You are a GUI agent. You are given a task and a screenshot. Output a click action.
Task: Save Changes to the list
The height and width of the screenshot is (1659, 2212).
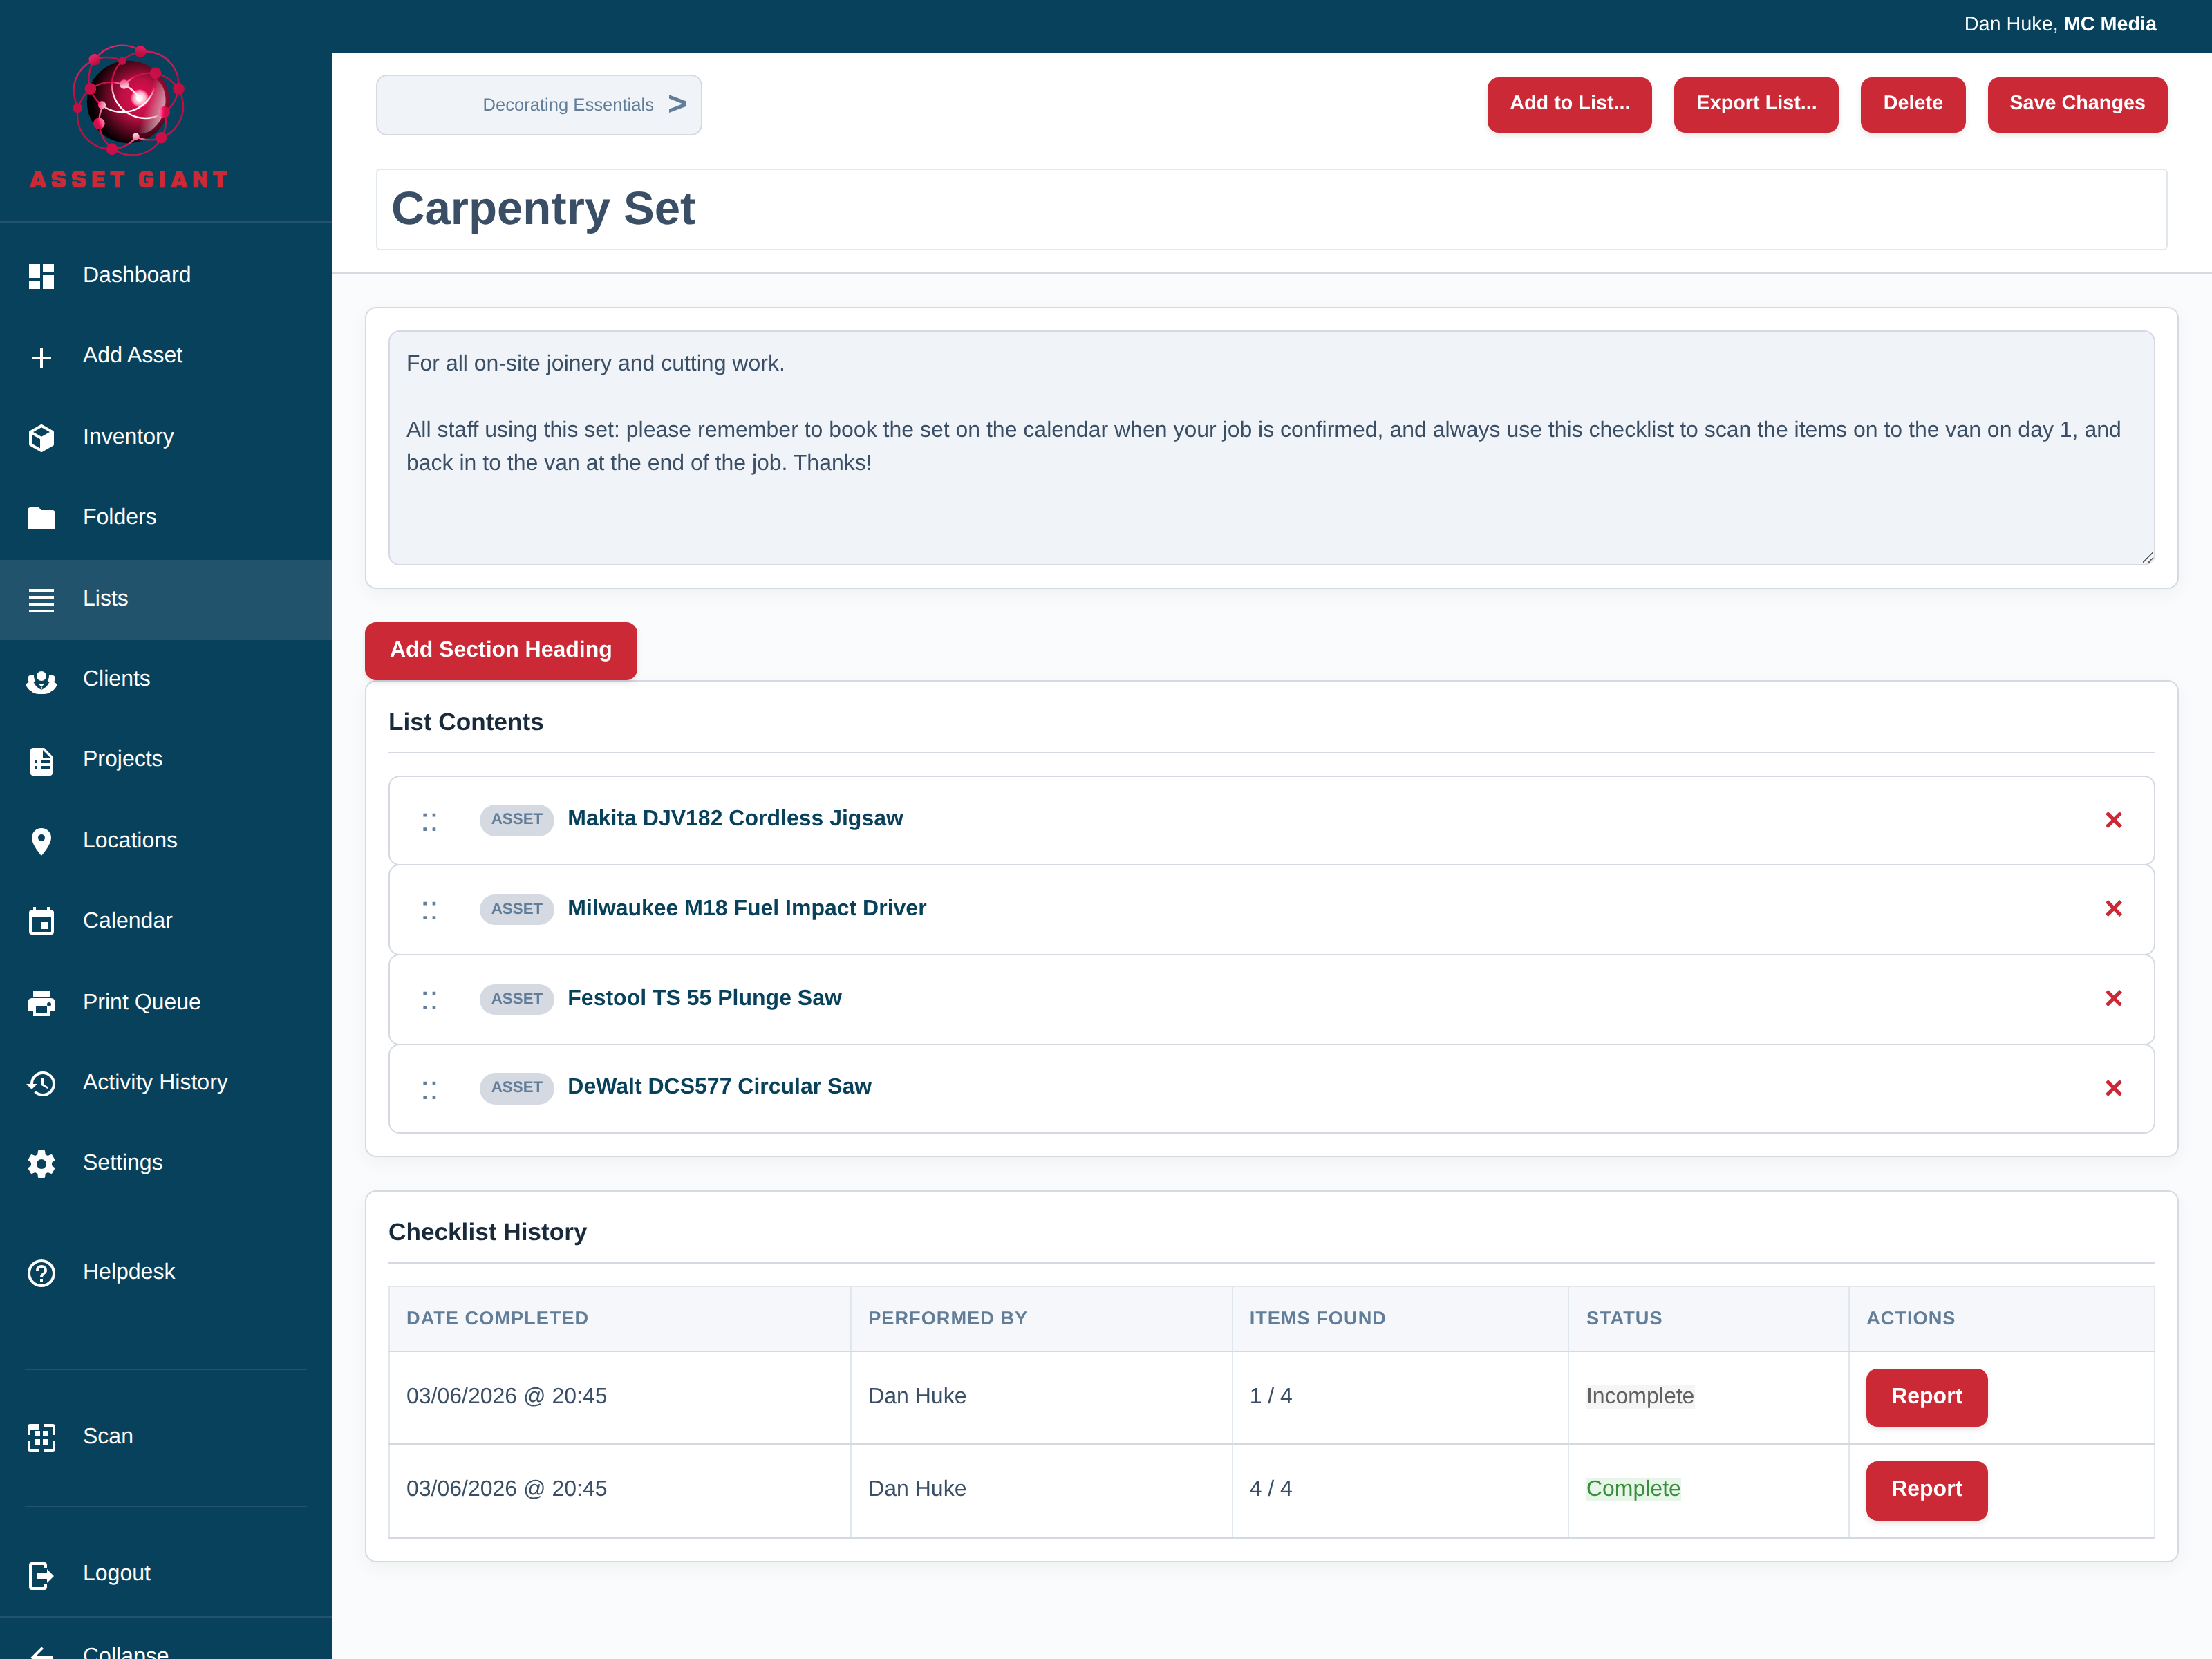pos(2077,104)
